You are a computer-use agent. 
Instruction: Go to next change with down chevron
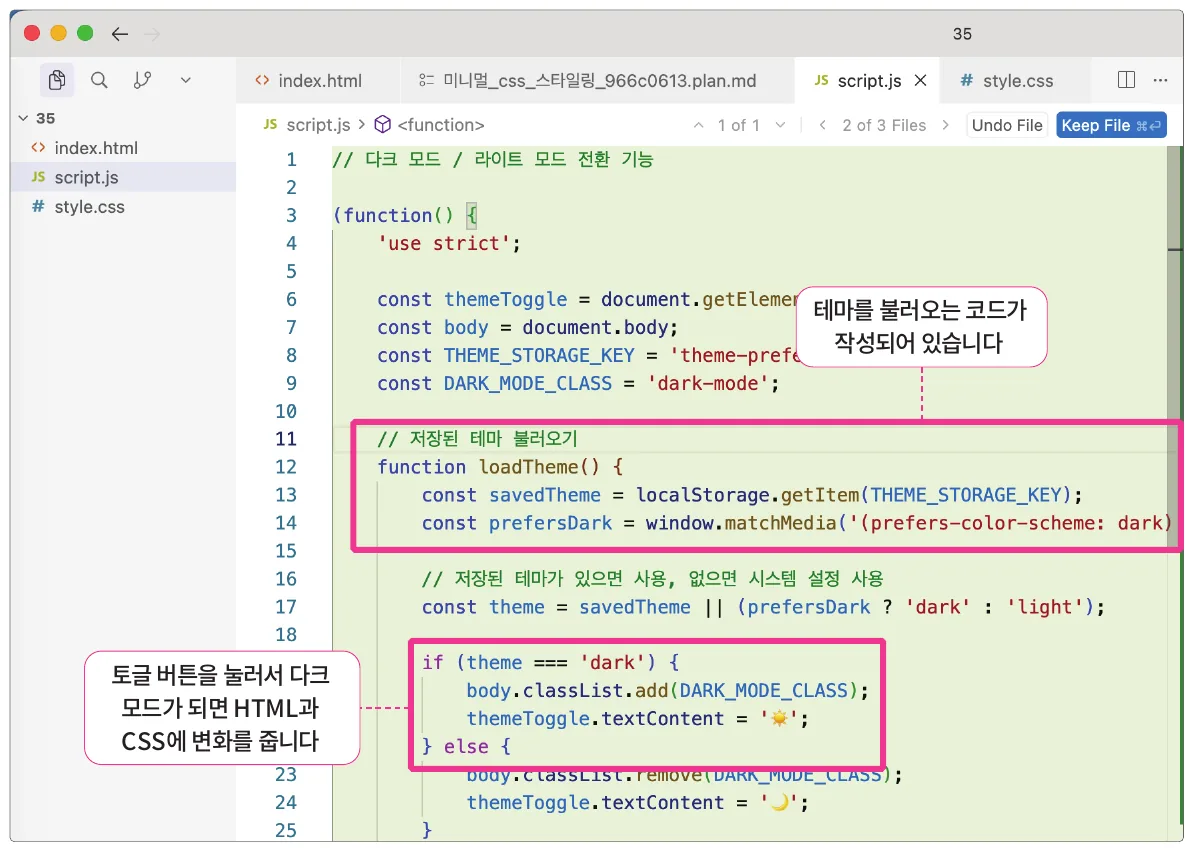(780, 125)
